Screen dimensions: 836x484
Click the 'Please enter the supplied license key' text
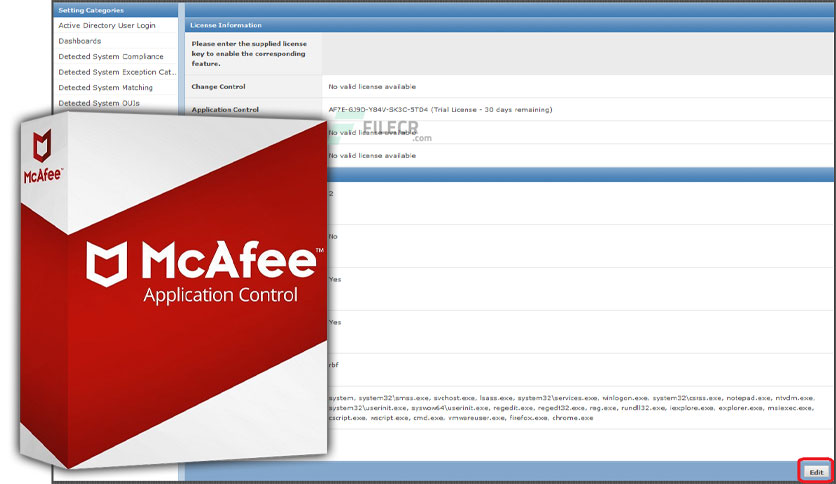click(x=249, y=53)
